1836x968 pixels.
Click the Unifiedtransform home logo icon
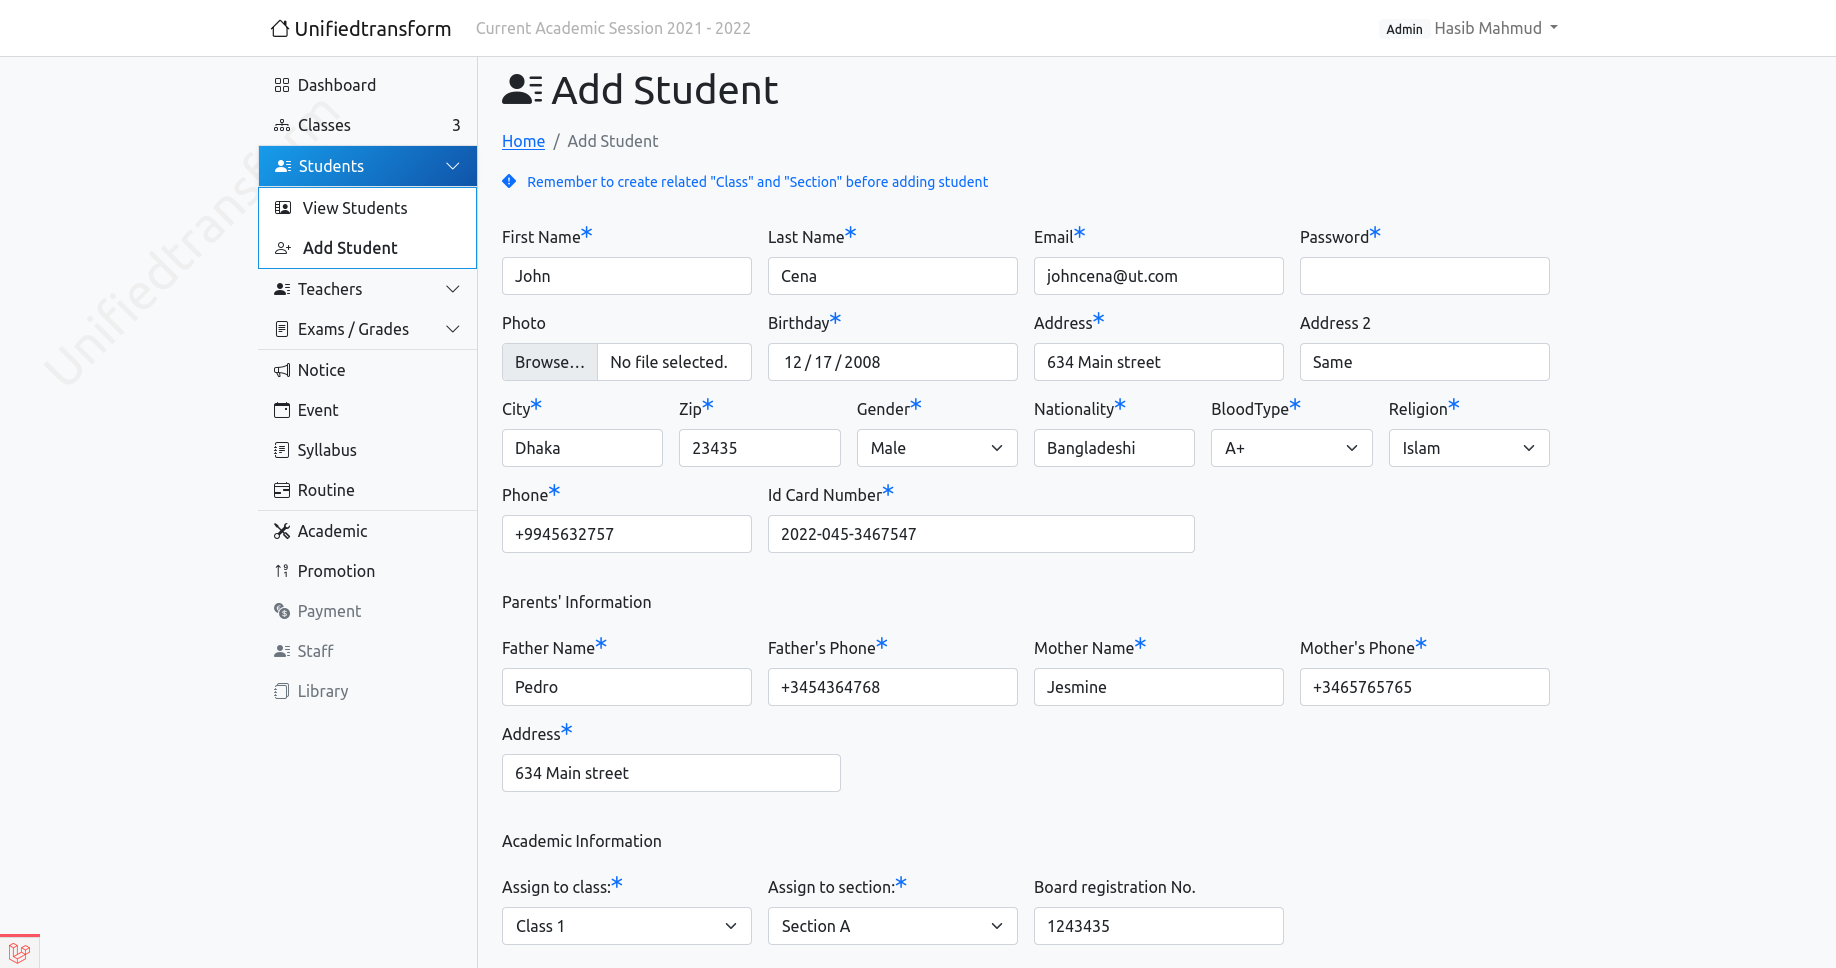[280, 28]
